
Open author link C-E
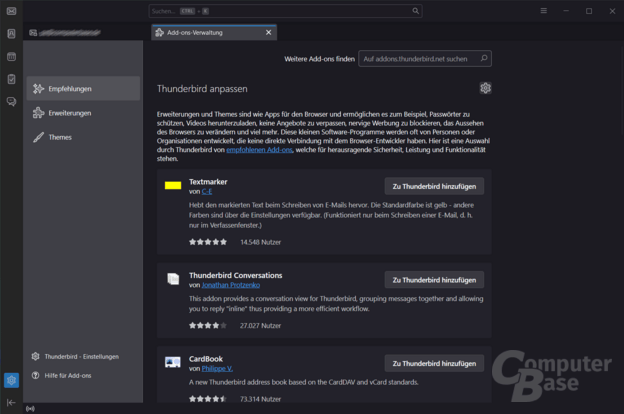click(207, 191)
